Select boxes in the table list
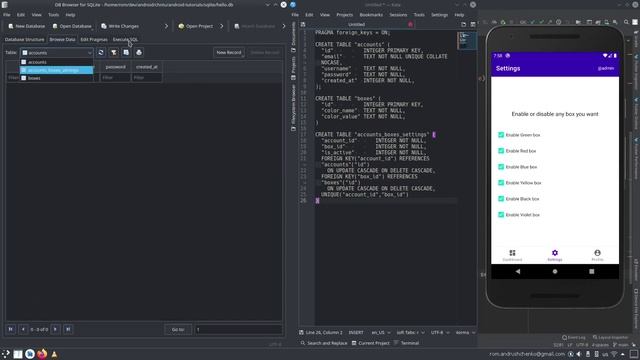This screenshot has width=640, height=360. click(x=57, y=78)
